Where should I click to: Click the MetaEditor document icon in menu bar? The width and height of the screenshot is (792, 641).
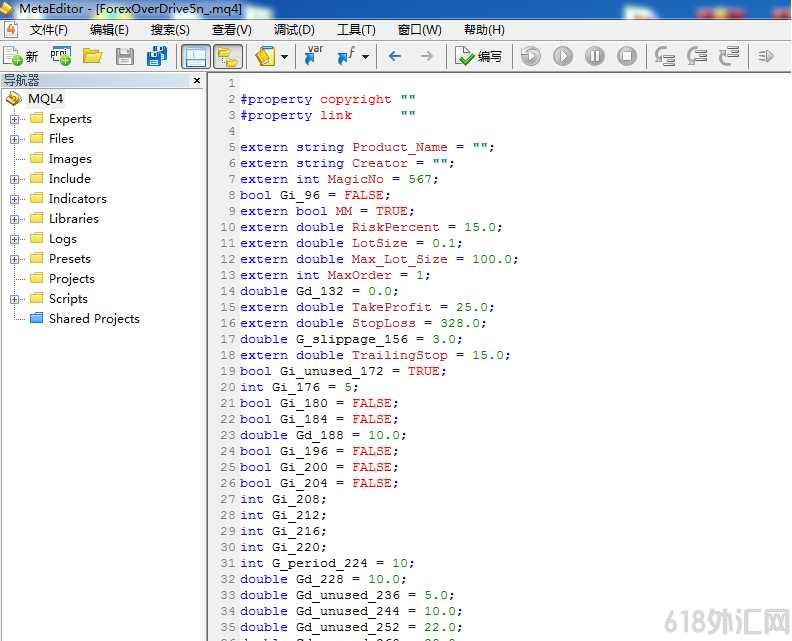coord(10,30)
